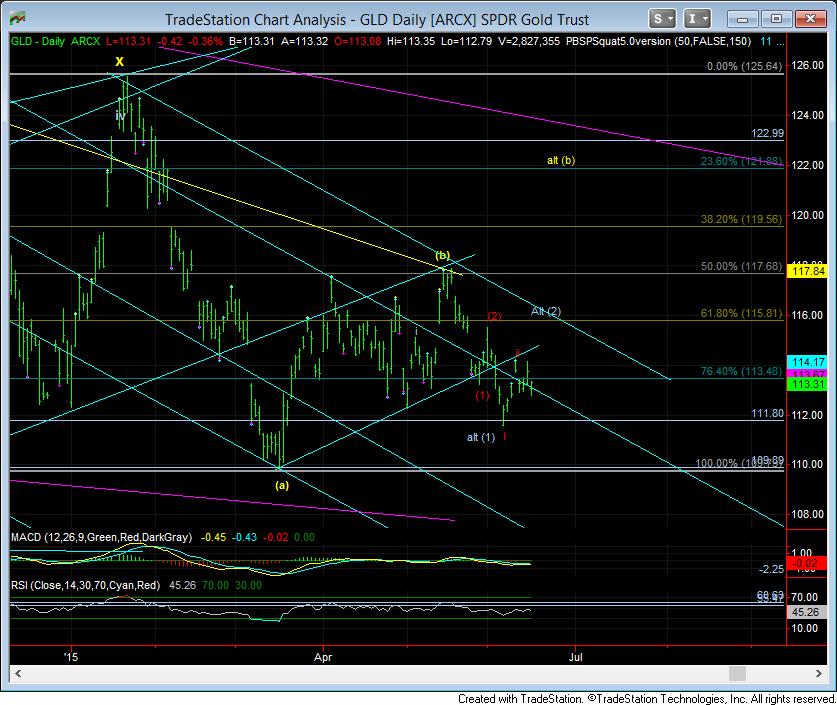Click the cyan 114.17 price label

(x=808, y=362)
